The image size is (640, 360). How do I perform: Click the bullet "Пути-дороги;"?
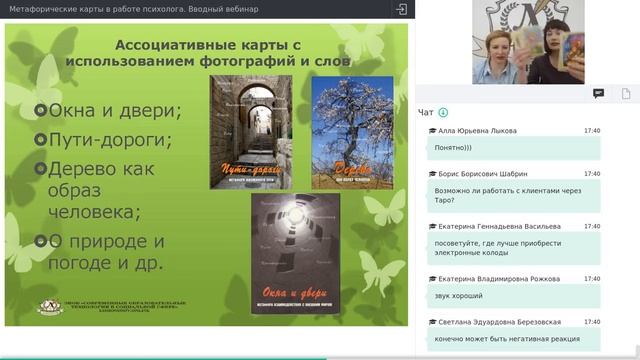tap(103, 140)
